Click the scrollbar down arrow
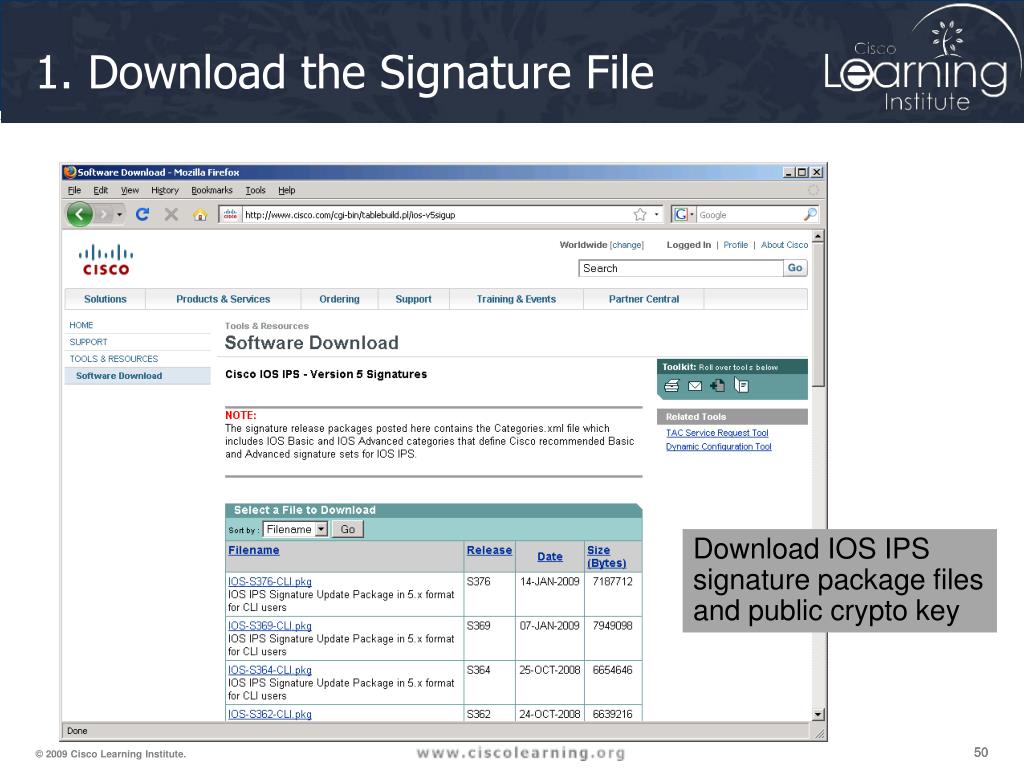Viewport: 1024px width, 768px height. click(818, 714)
